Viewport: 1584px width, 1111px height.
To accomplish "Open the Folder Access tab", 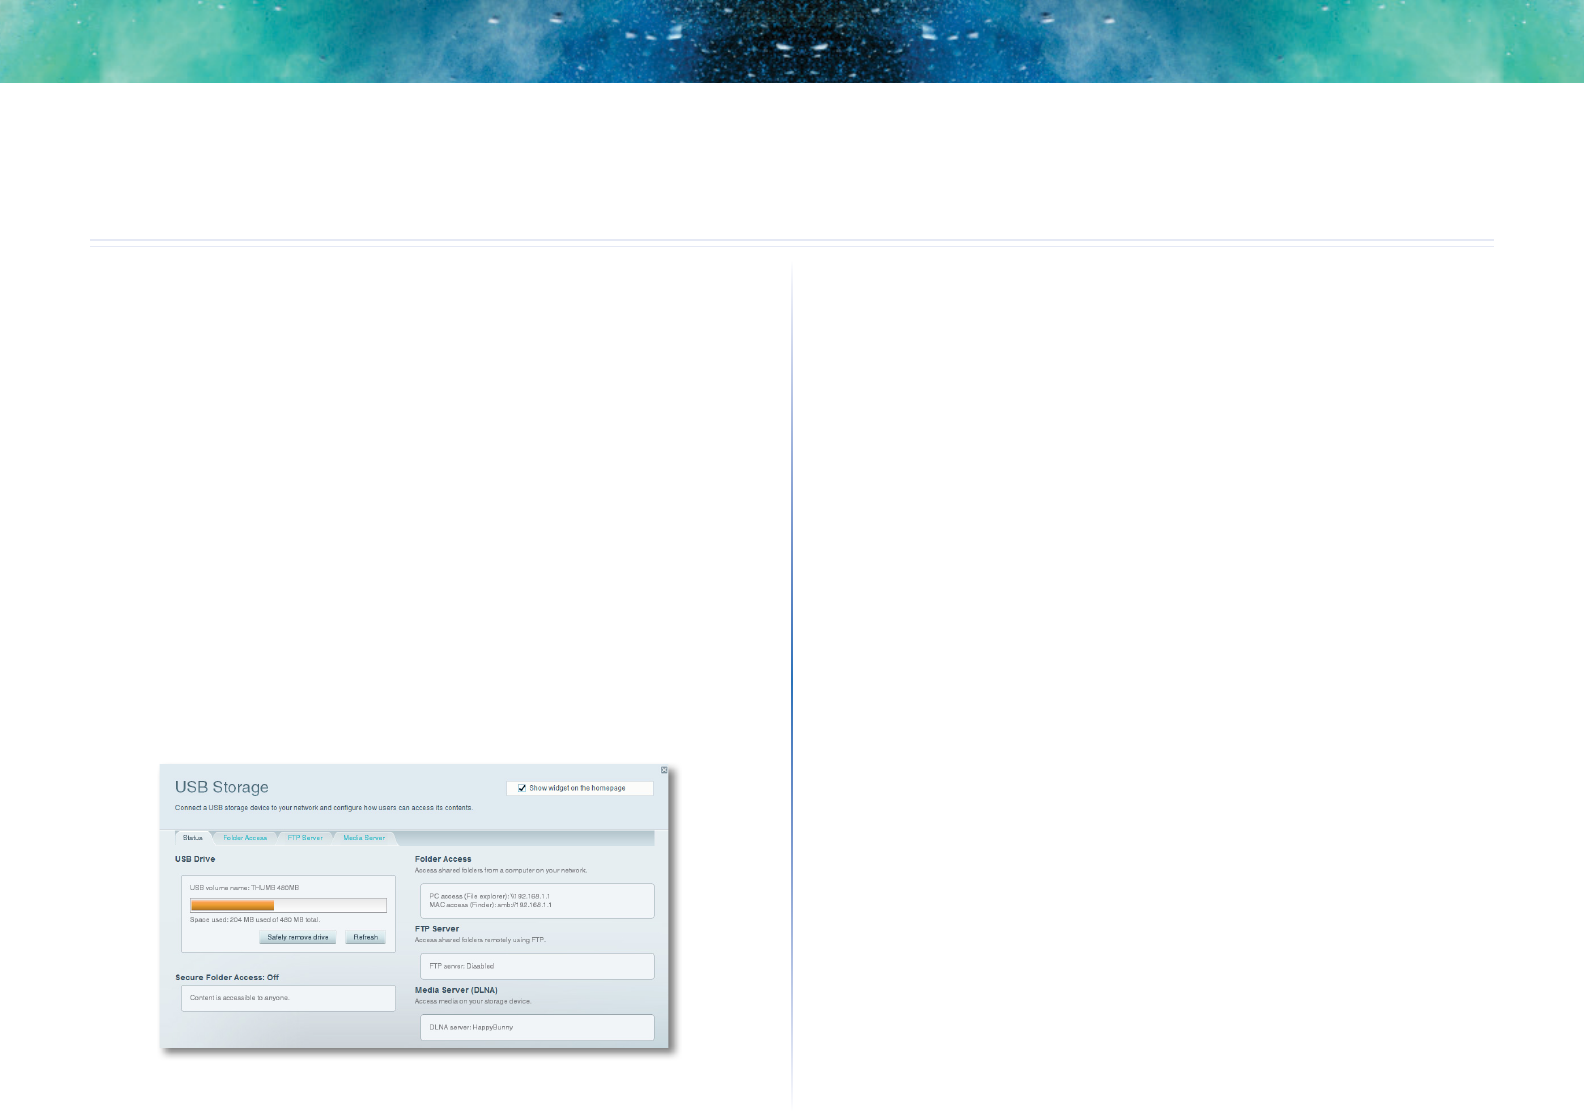I will [x=245, y=838].
